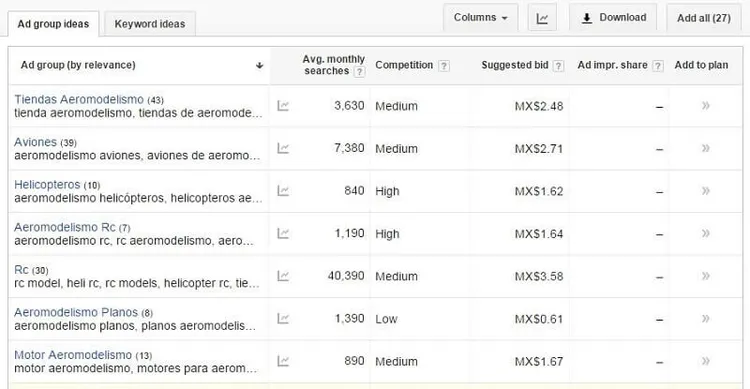The height and width of the screenshot is (389, 750).
Task: Open trend chart for Aviones row
Action: [283, 148]
